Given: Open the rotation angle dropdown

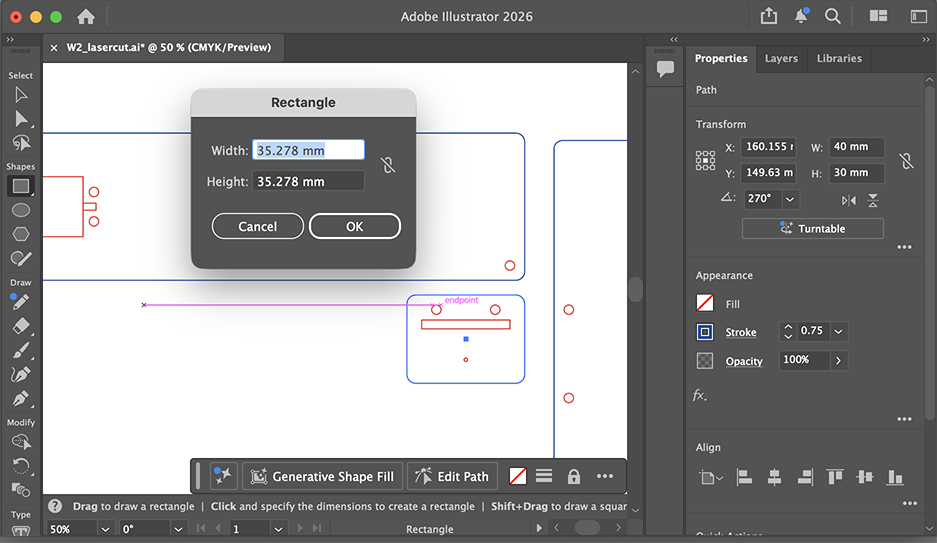Looking at the screenshot, I should (x=790, y=199).
